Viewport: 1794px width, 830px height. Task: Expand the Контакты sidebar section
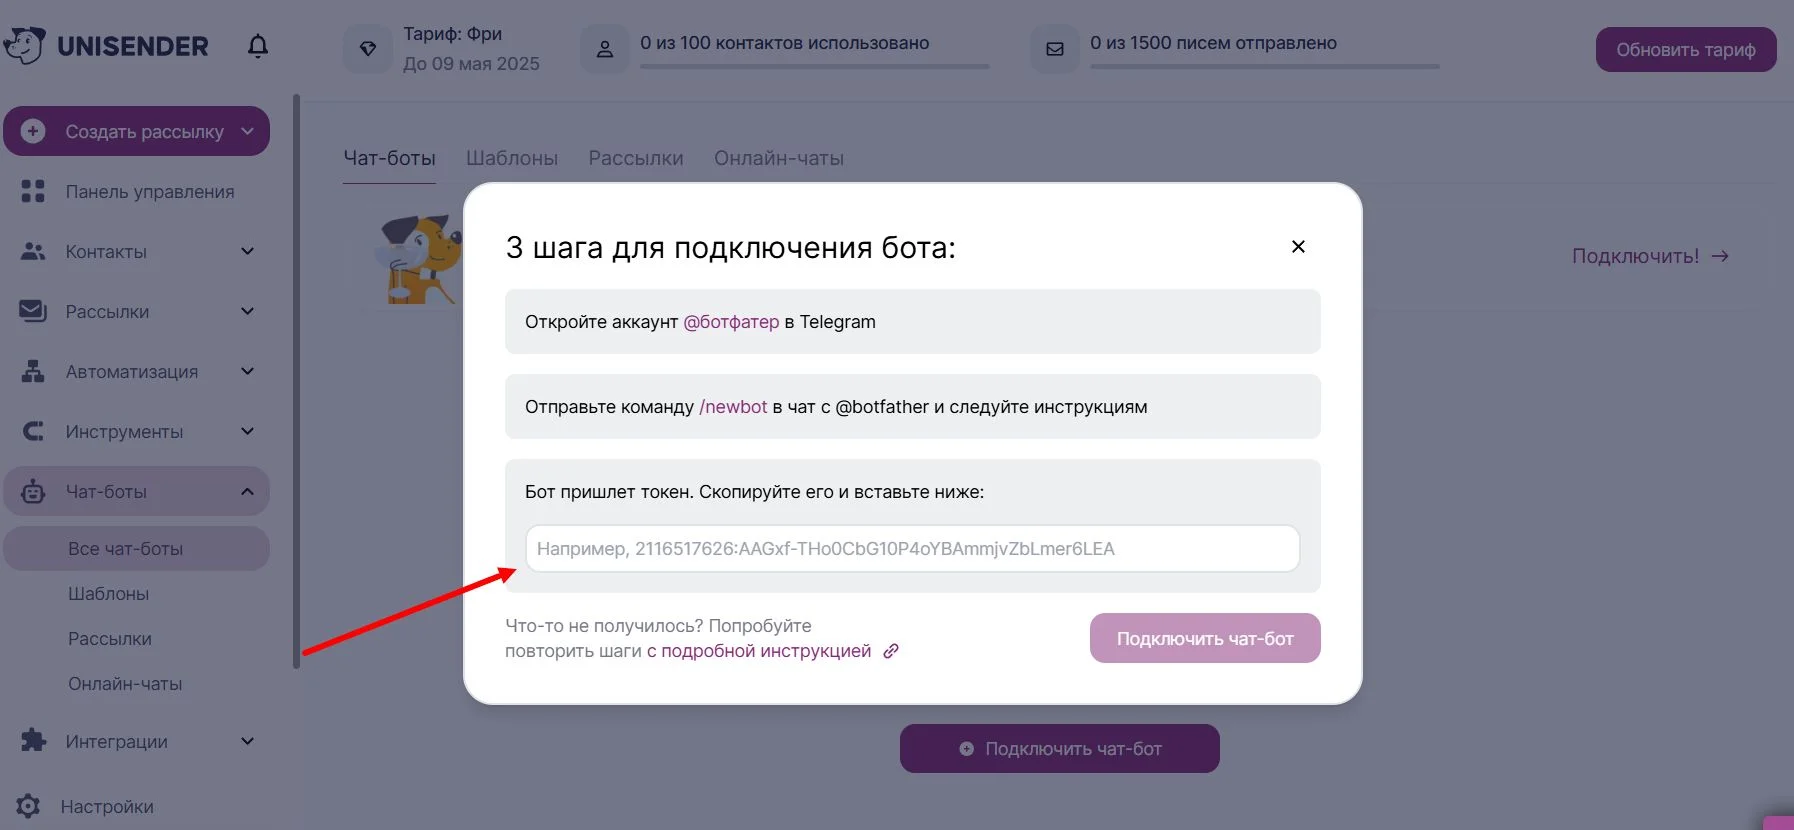click(x=247, y=252)
